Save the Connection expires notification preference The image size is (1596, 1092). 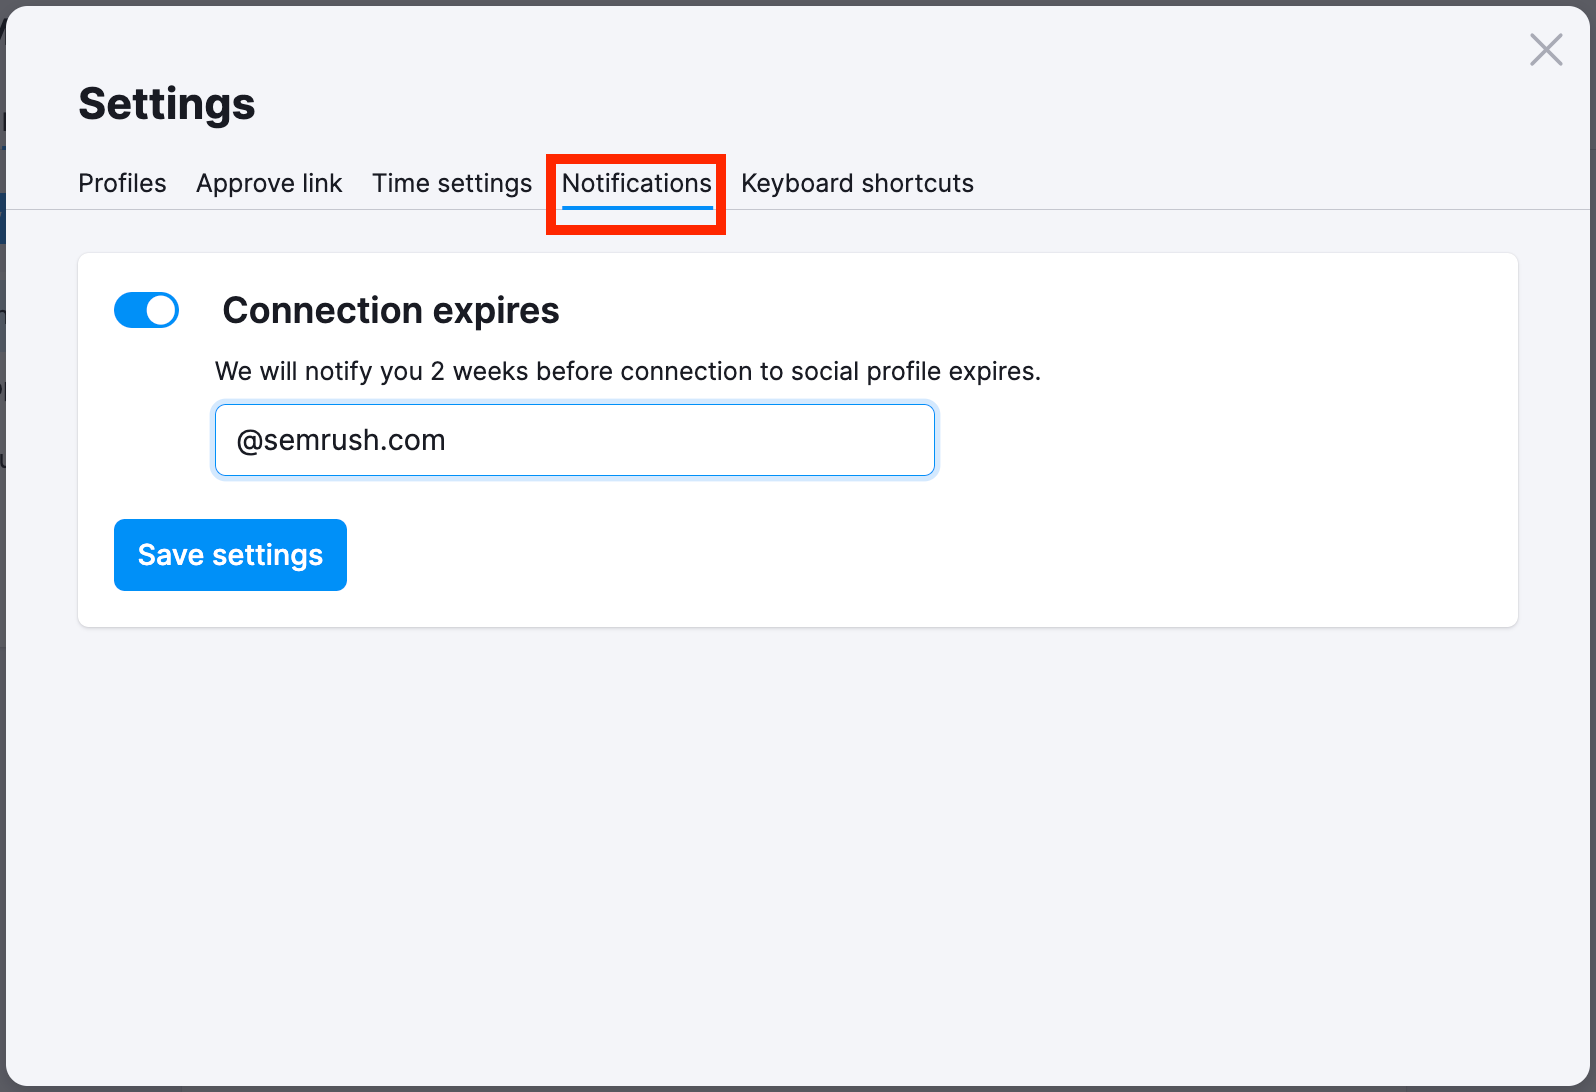click(x=230, y=554)
